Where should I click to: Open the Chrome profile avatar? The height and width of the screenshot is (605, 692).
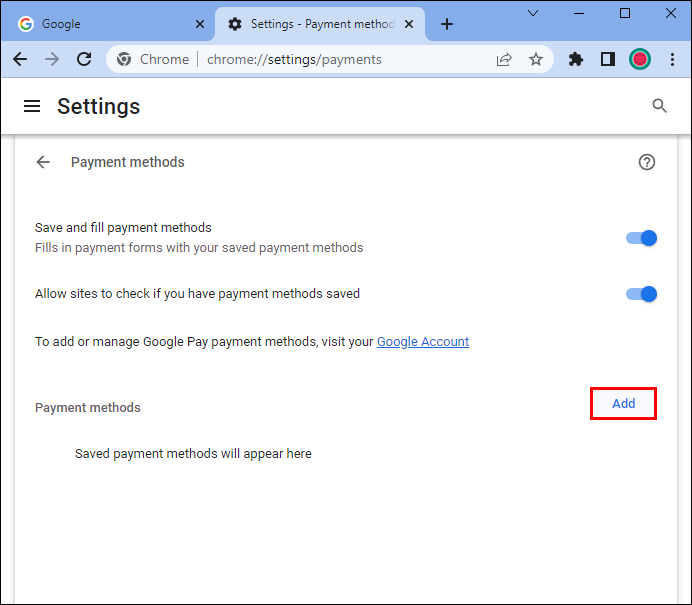tap(640, 59)
